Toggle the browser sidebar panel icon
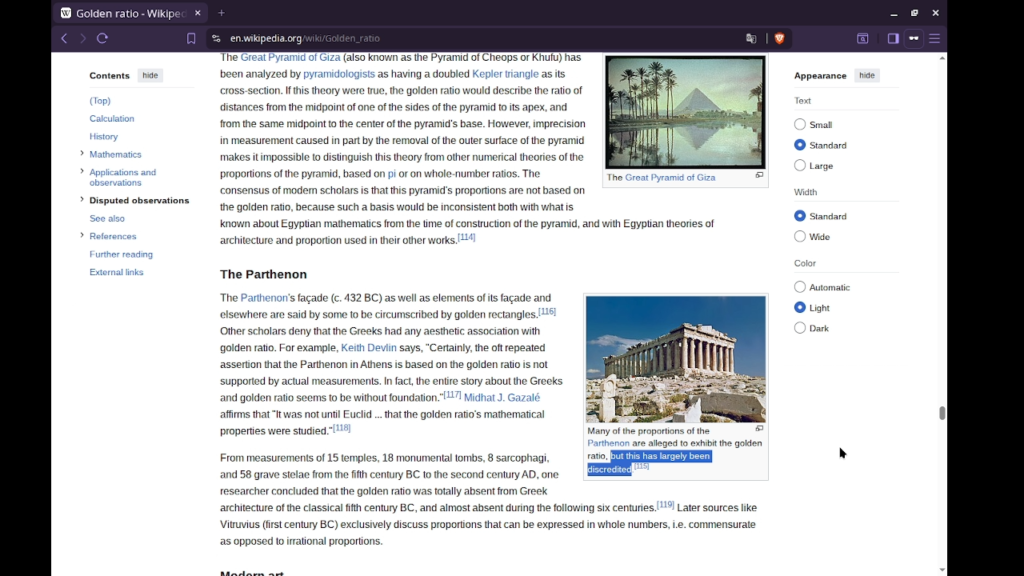 pyautogui.click(x=893, y=39)
